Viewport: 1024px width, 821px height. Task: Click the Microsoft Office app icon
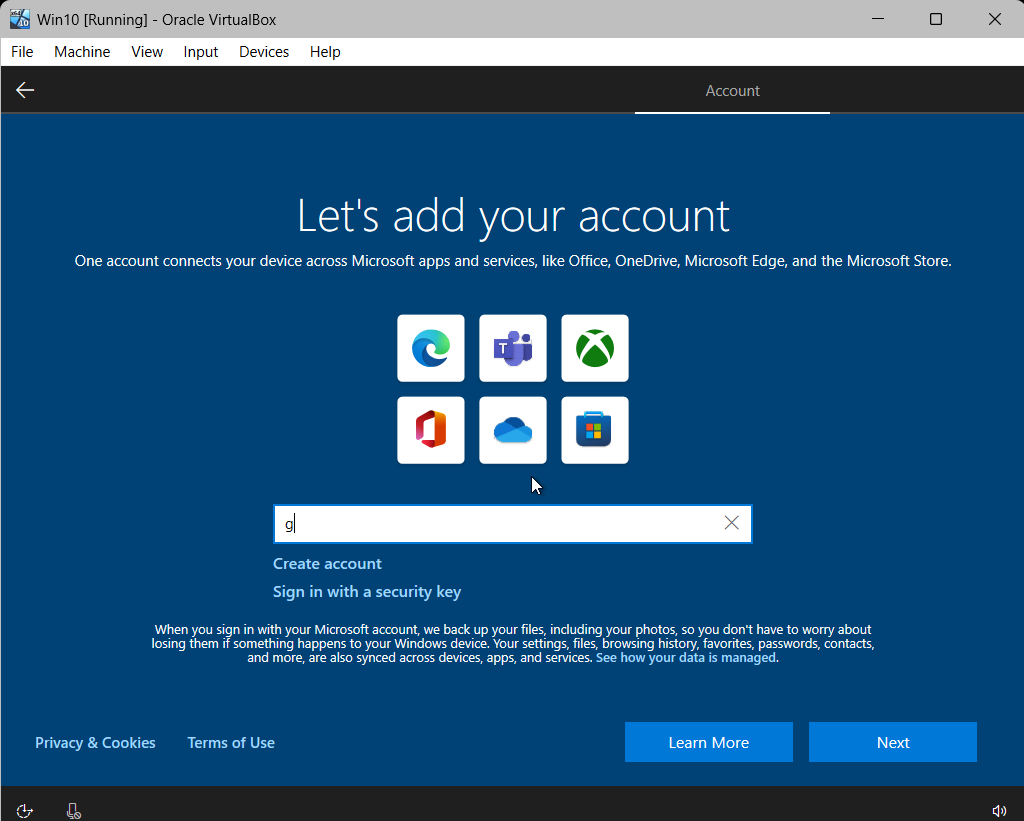(430, 430)
